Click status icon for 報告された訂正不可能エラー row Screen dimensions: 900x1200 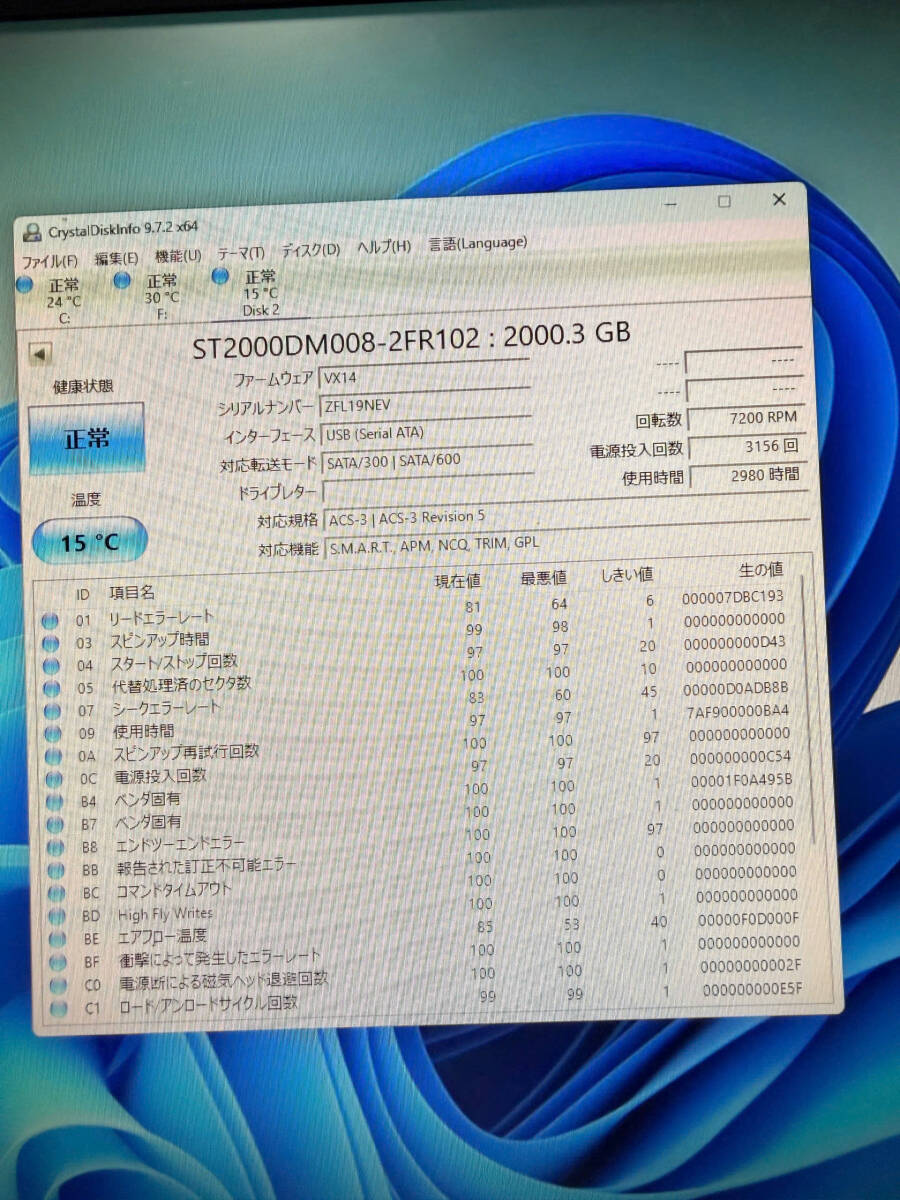[56, 871]
